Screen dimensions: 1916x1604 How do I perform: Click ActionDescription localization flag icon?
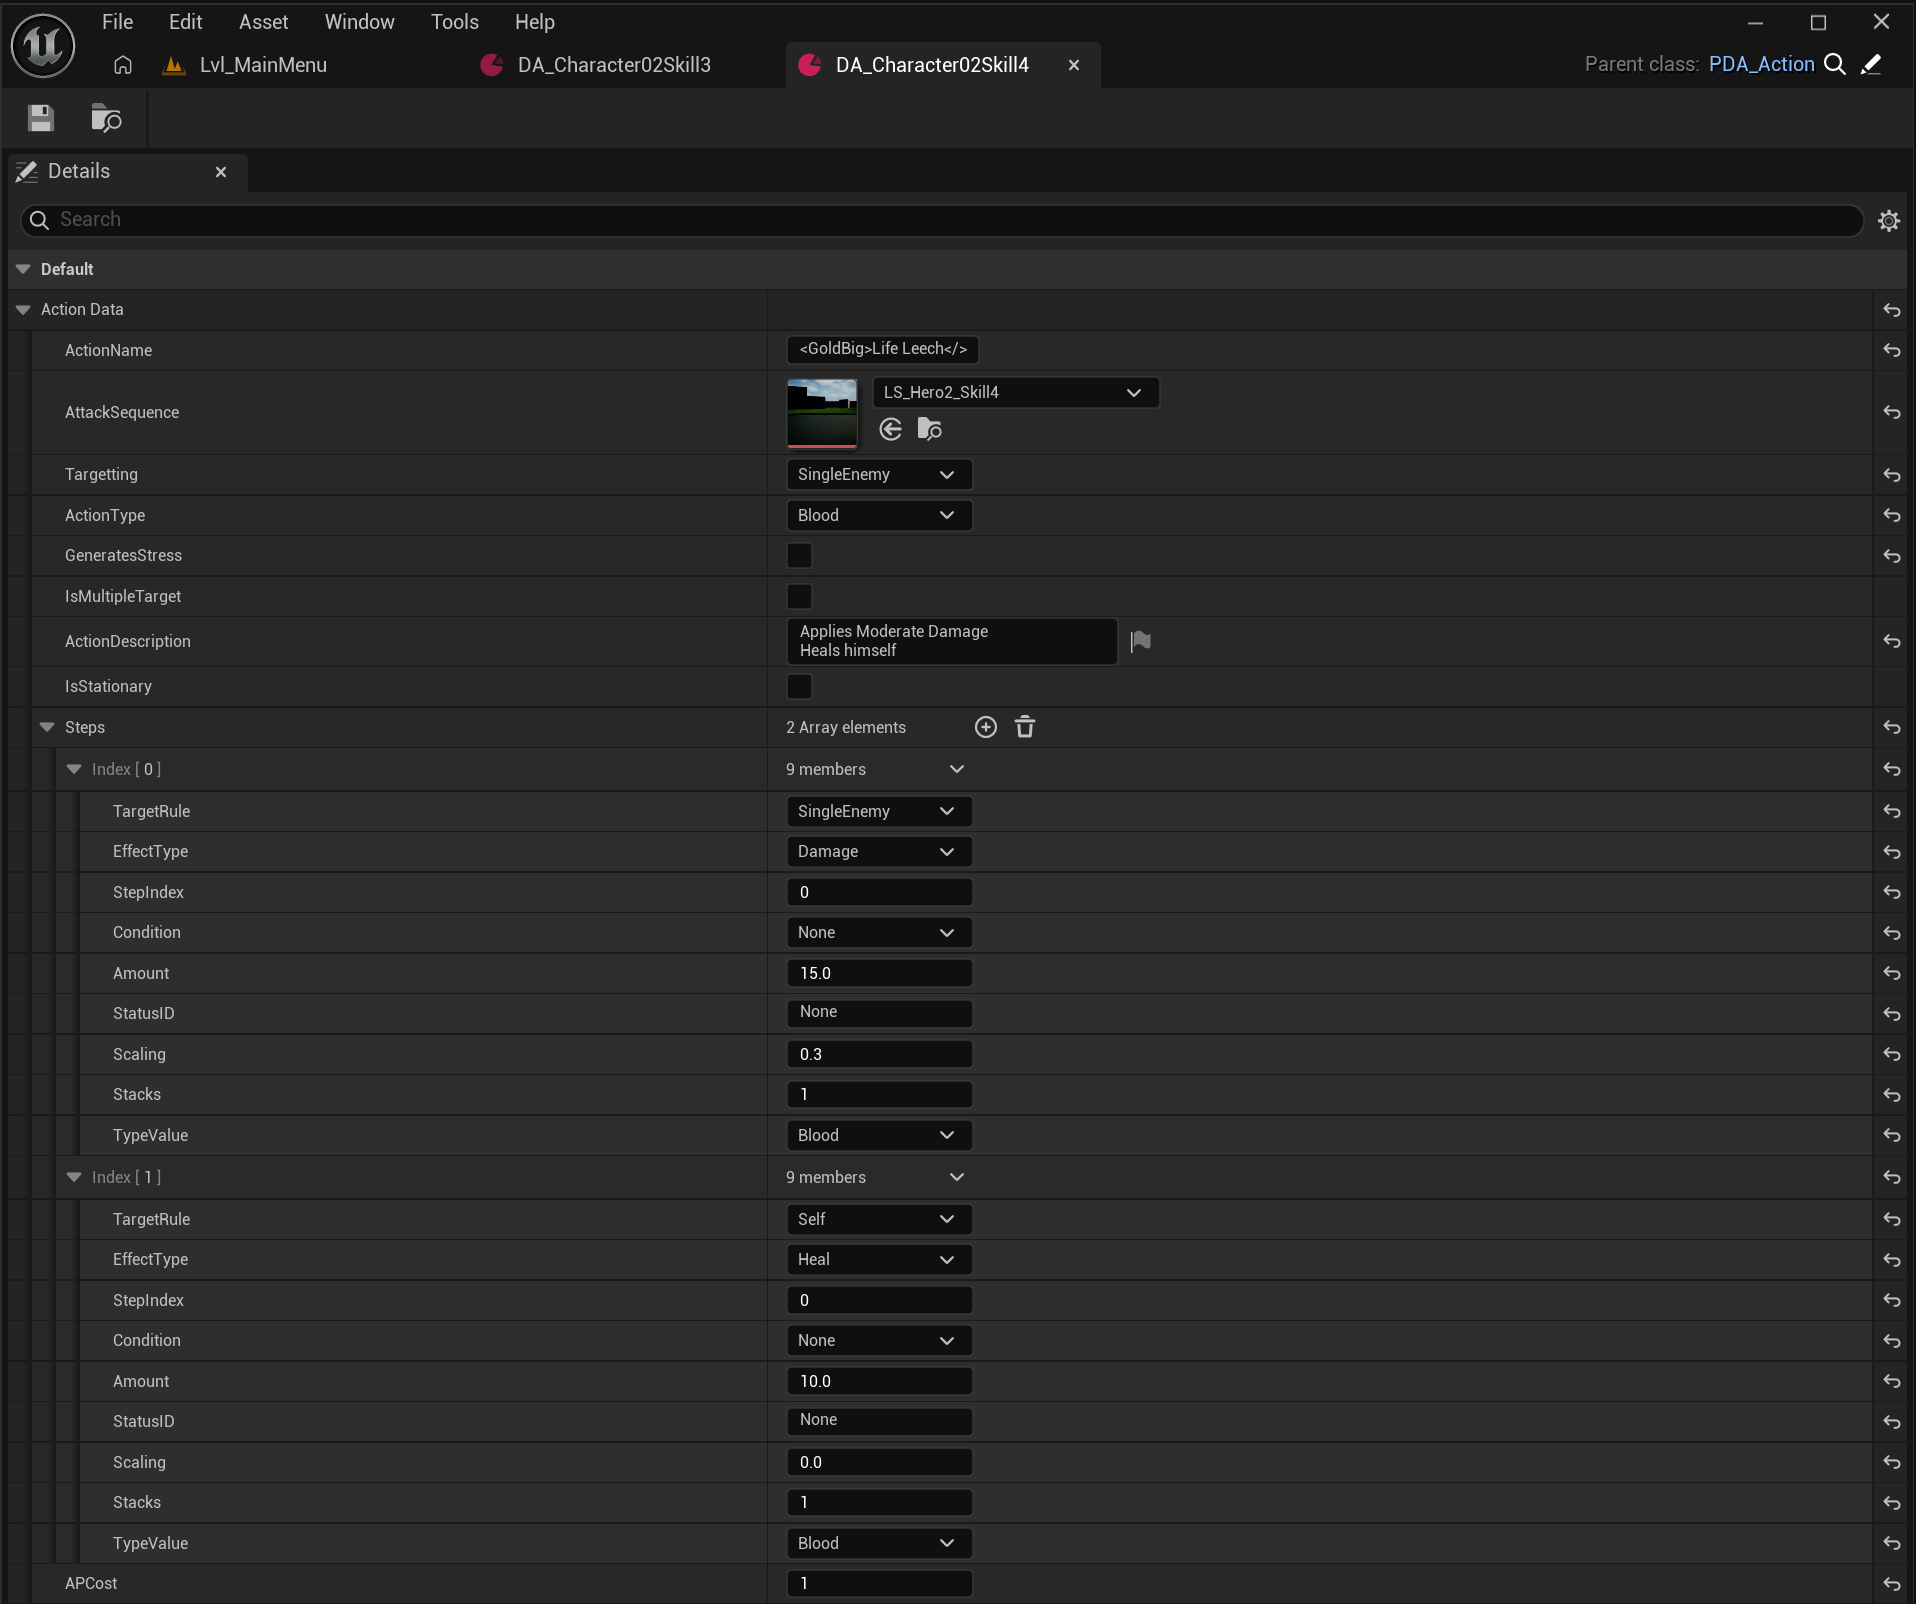[x=1140, y=641]
